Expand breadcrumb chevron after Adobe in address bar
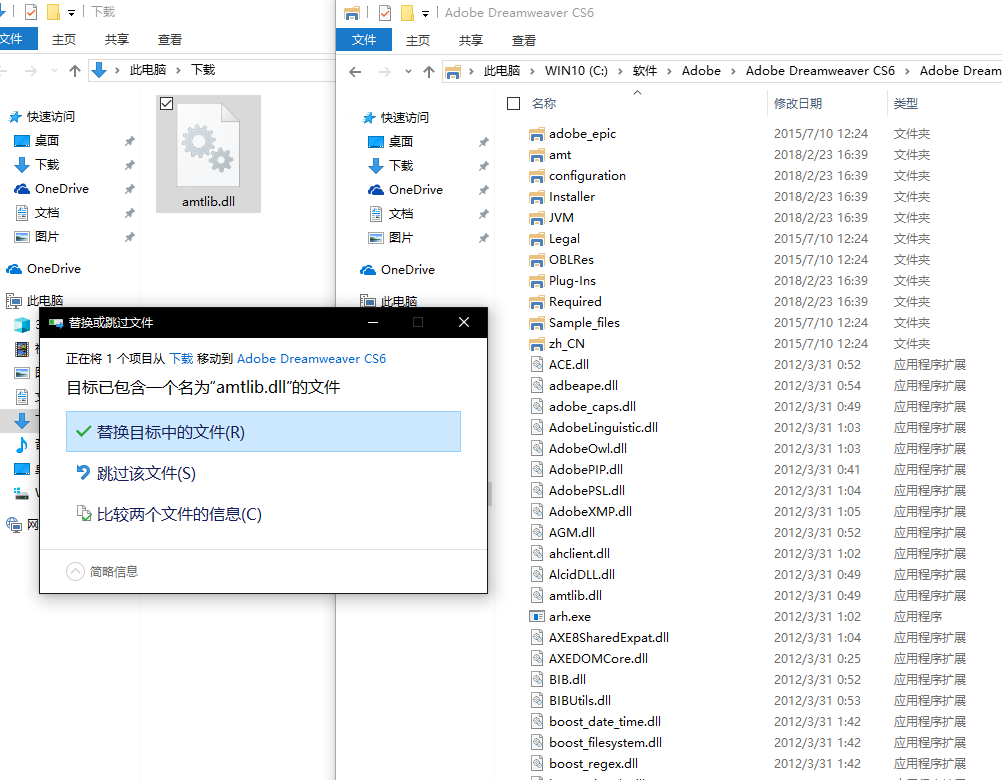Viewport: 1002px width, 780px height. pos(733,71)
